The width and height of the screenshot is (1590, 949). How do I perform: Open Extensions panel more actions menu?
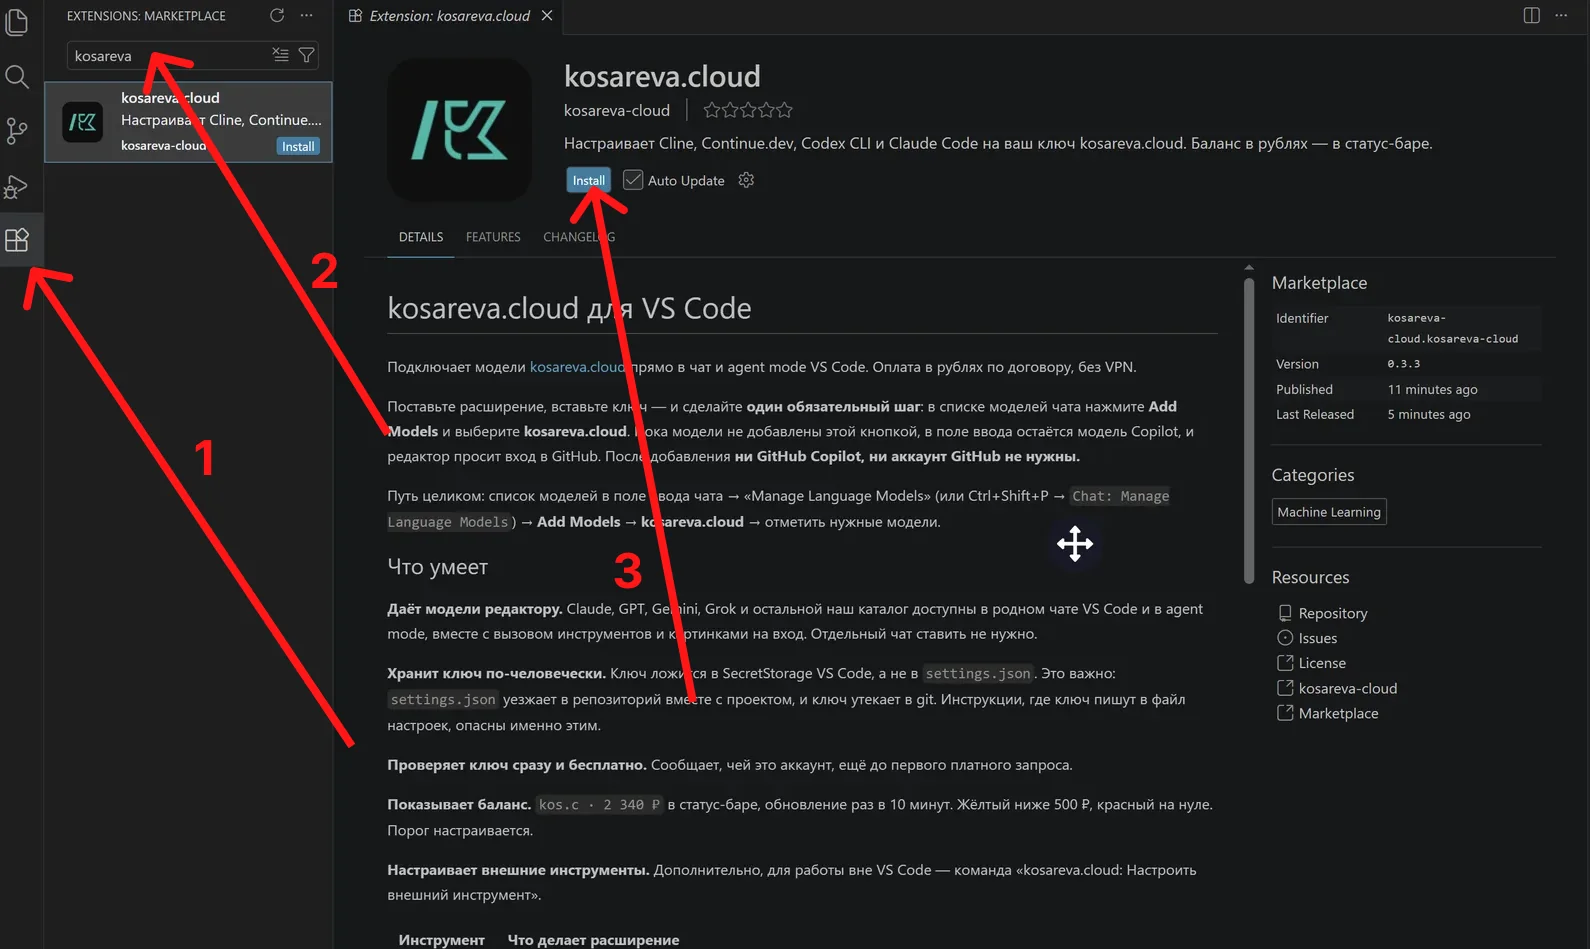click(x=306, y=15)
